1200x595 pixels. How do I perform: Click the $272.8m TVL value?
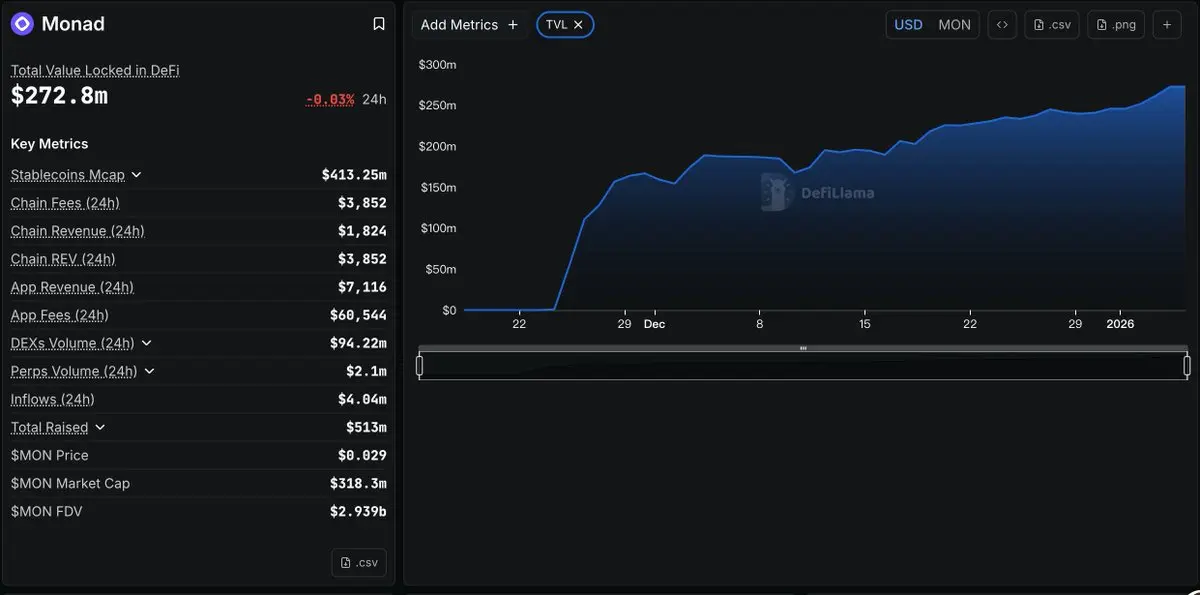click(59, 96)
